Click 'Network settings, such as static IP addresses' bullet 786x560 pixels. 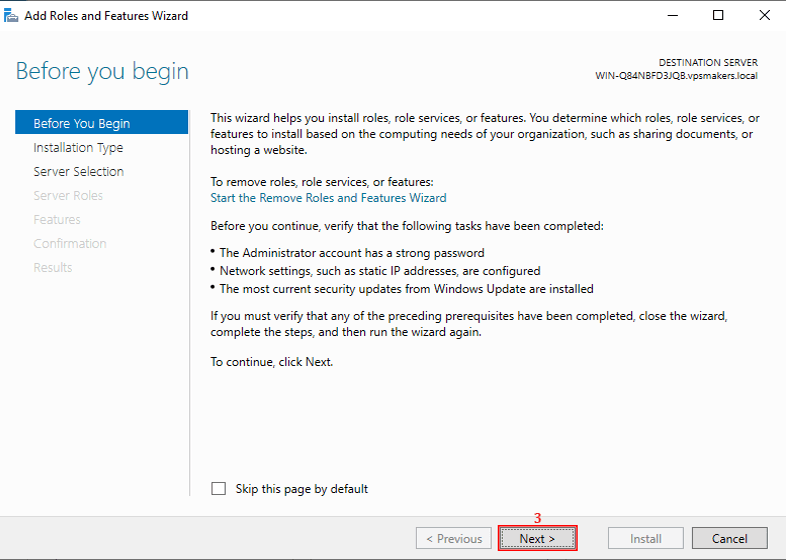coord(380,271)
